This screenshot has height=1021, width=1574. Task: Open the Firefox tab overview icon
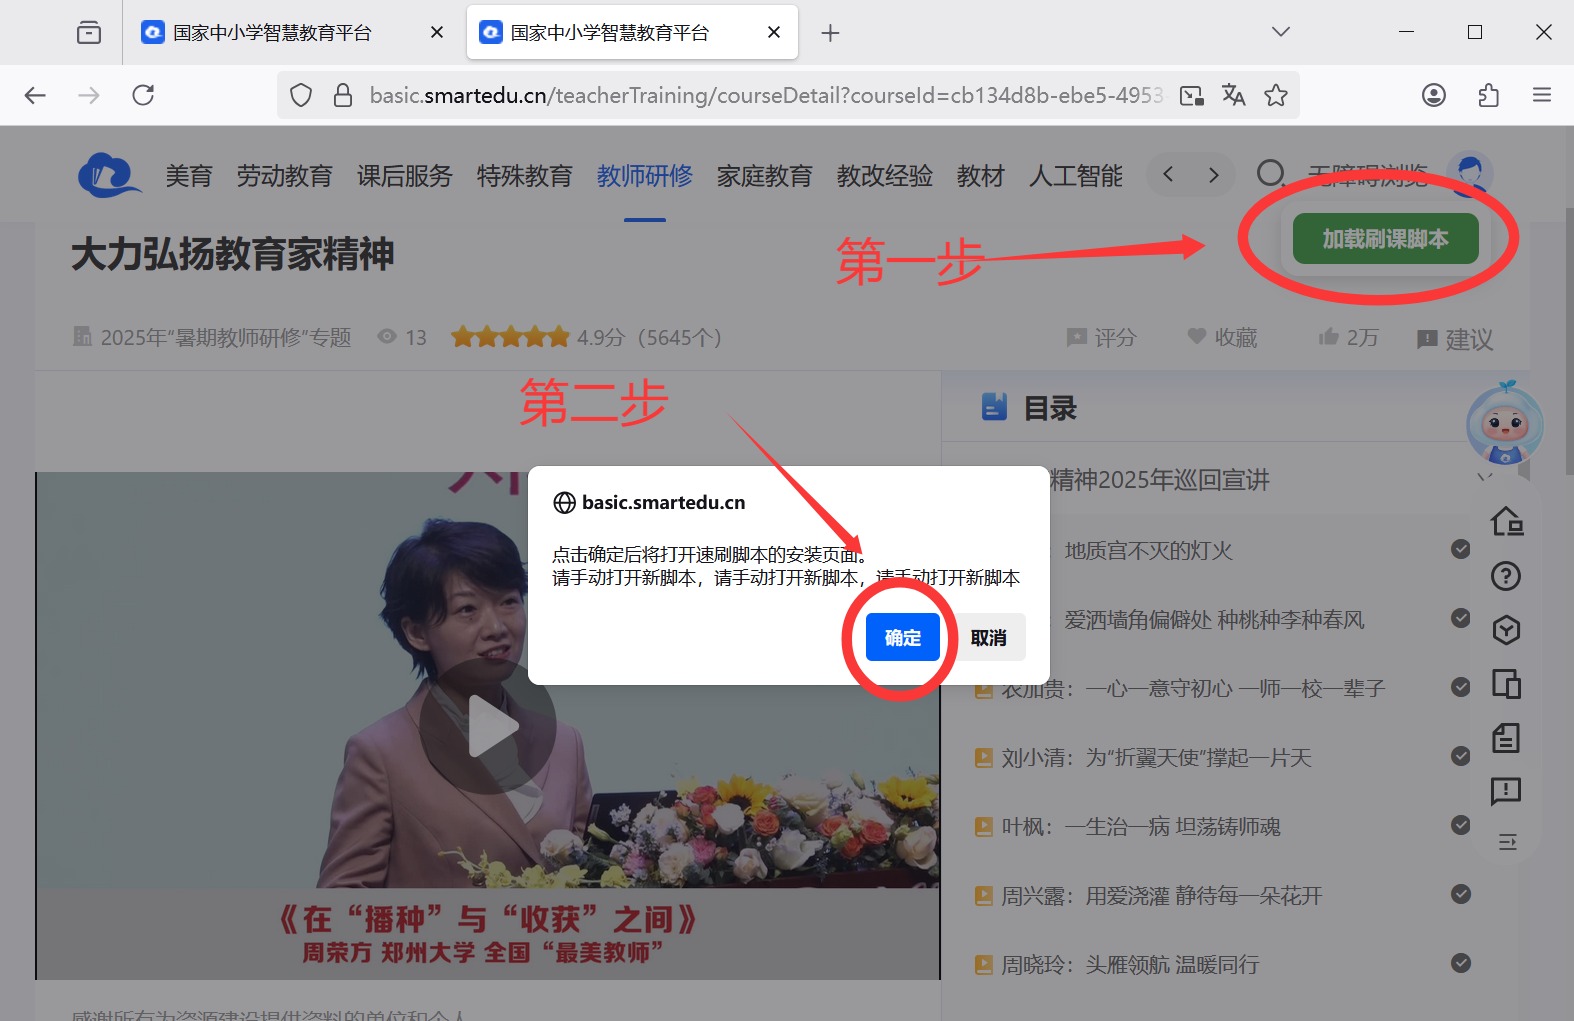[89, 33]
